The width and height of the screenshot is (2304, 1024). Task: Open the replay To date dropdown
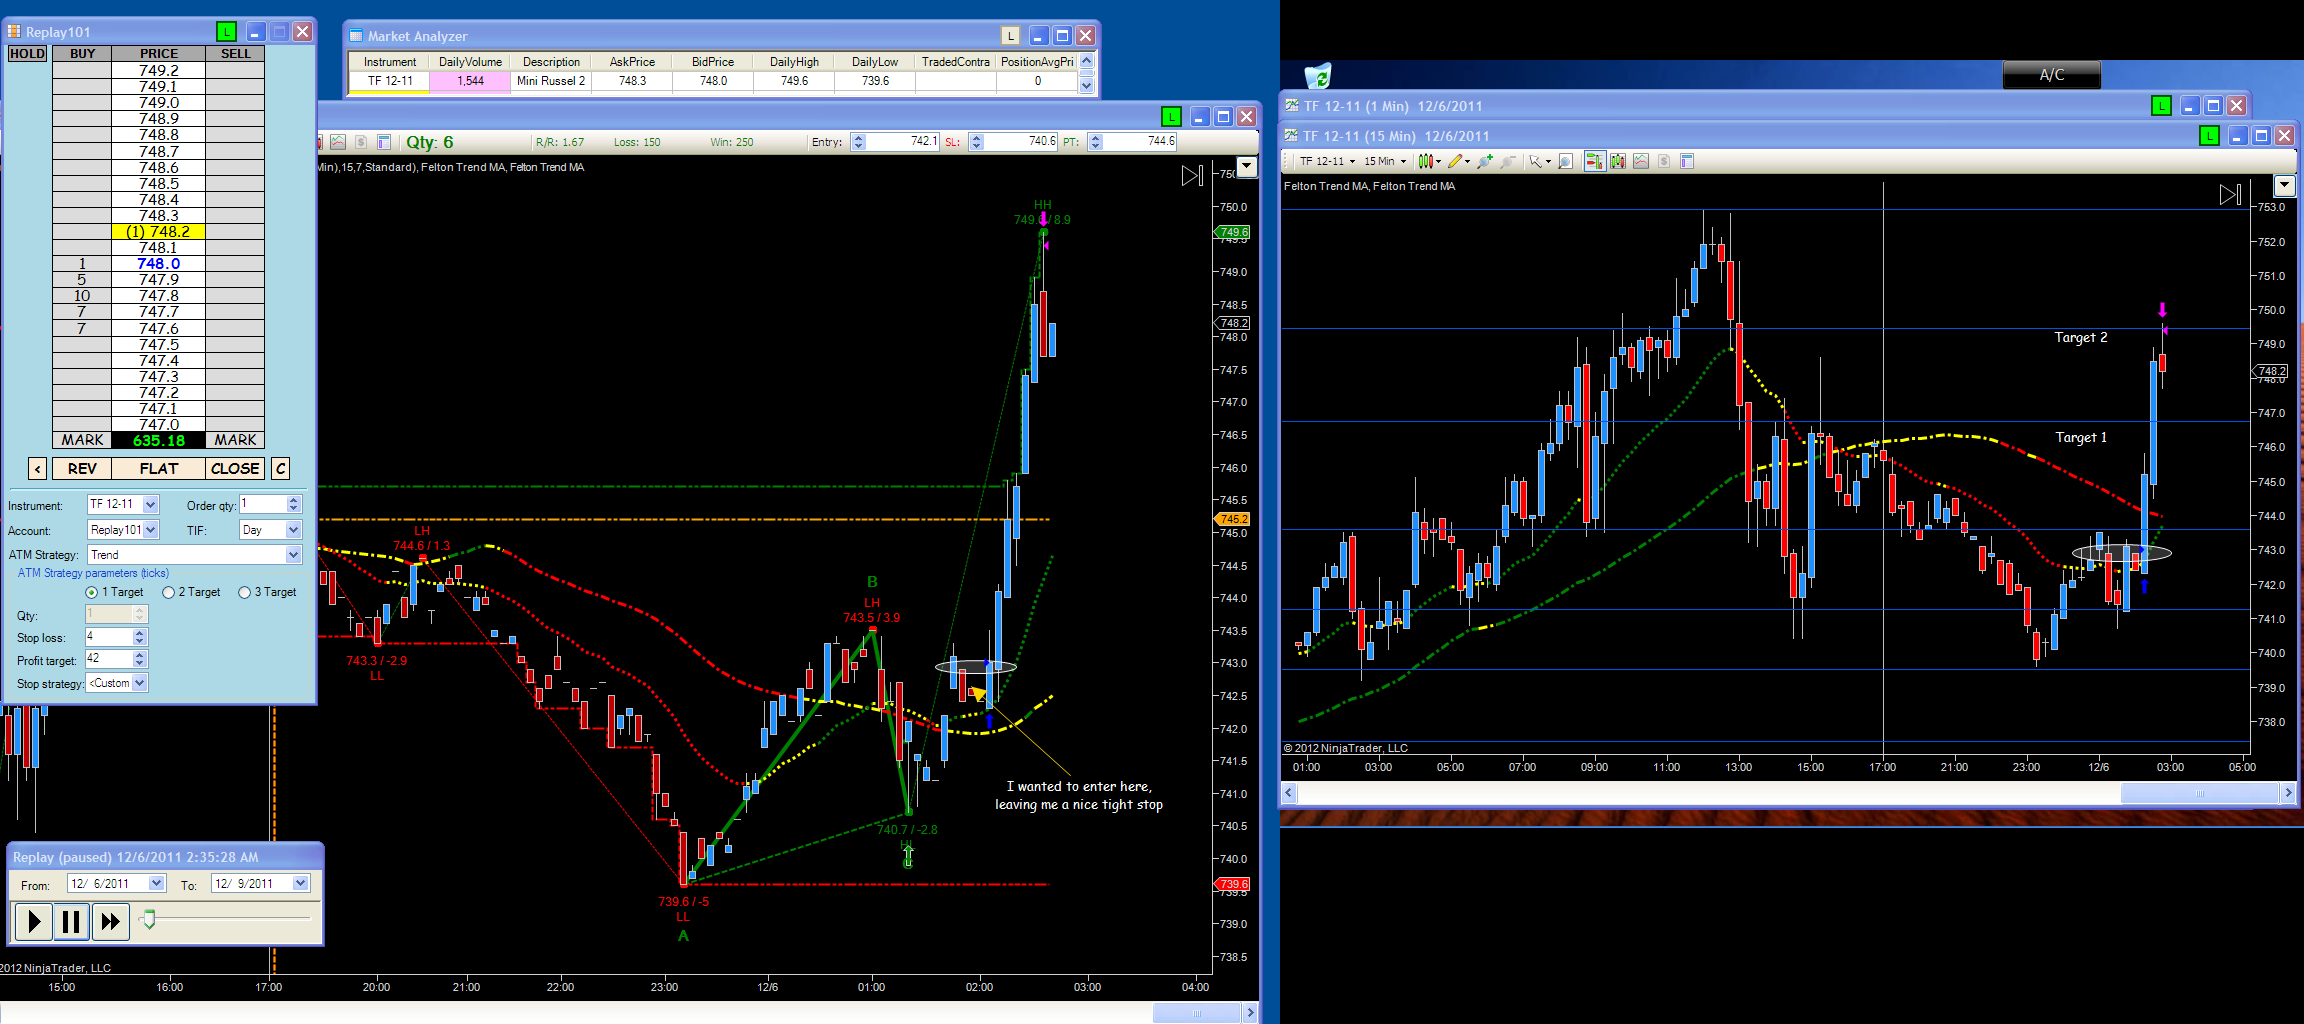pos(300,884)
